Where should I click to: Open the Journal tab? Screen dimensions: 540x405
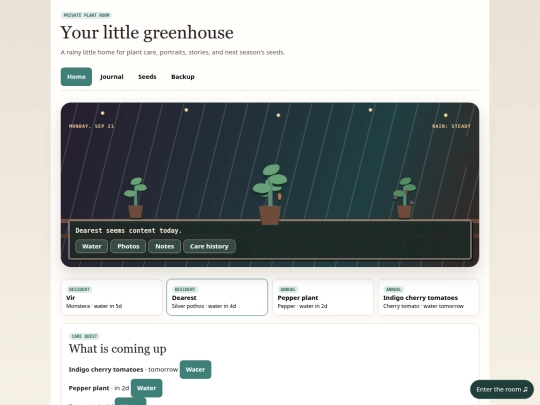[112, 76]
